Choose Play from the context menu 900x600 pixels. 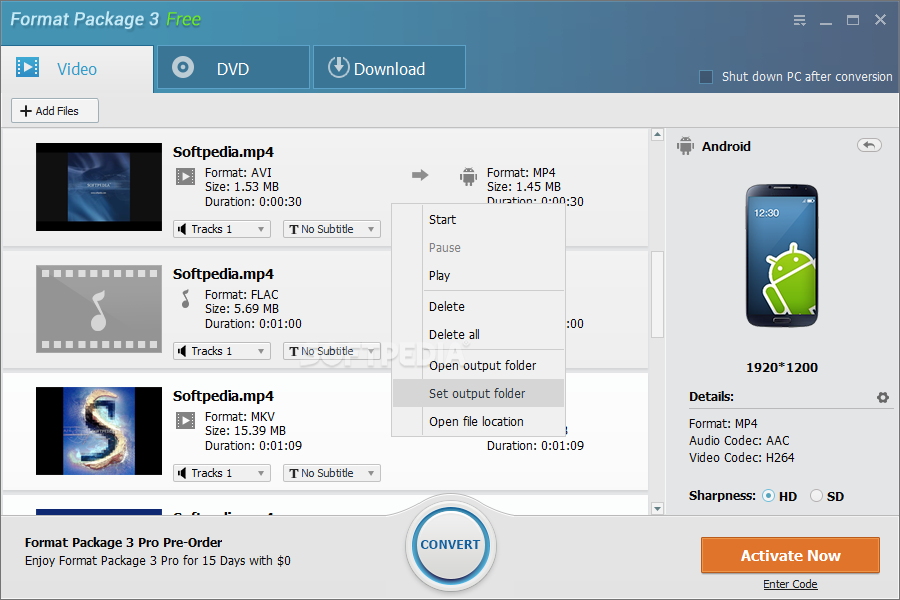click(478, 276)
